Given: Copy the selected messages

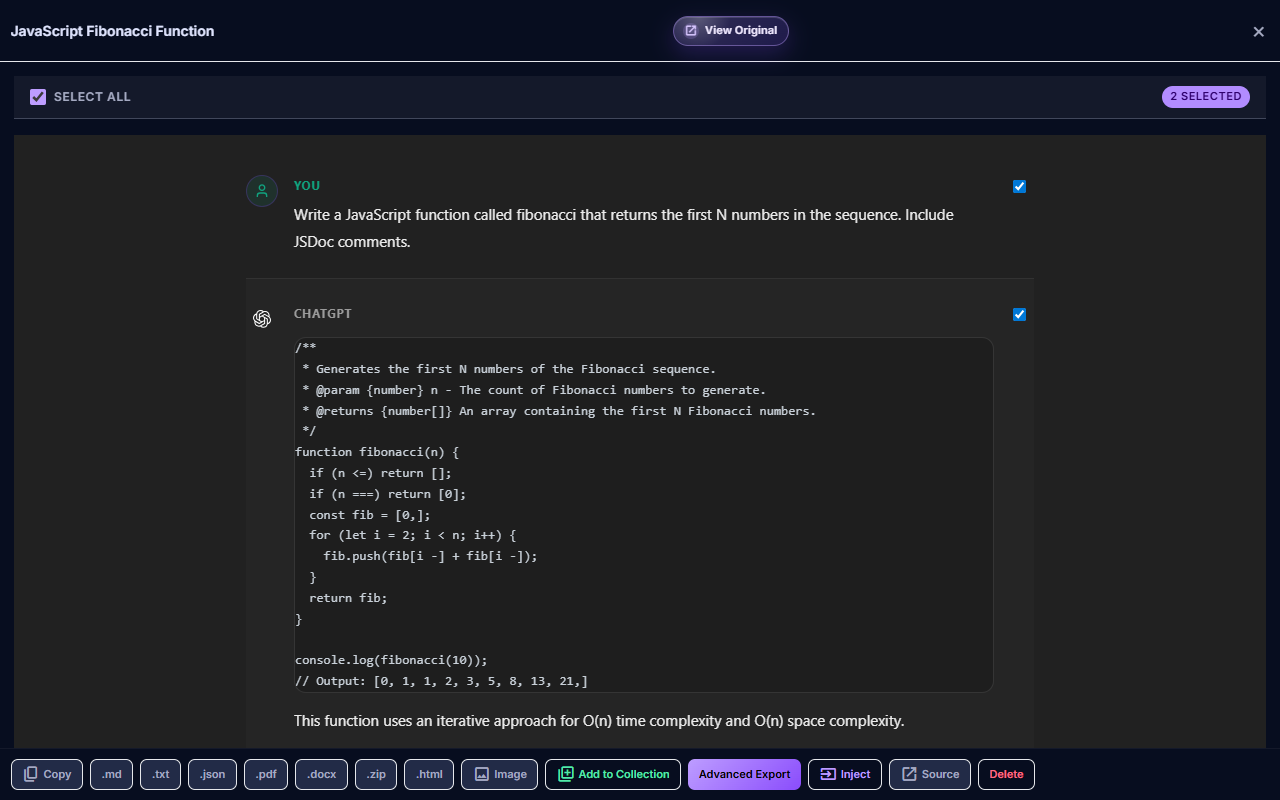Looking at the screenshot, I should pyautogui.click(x=48, y=774).
